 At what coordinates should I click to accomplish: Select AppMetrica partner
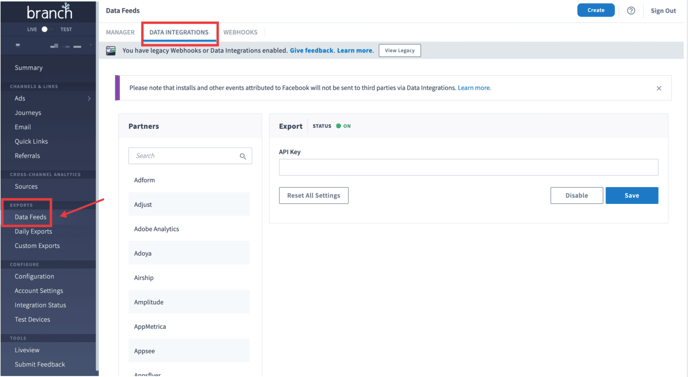(x=189, y=327)
